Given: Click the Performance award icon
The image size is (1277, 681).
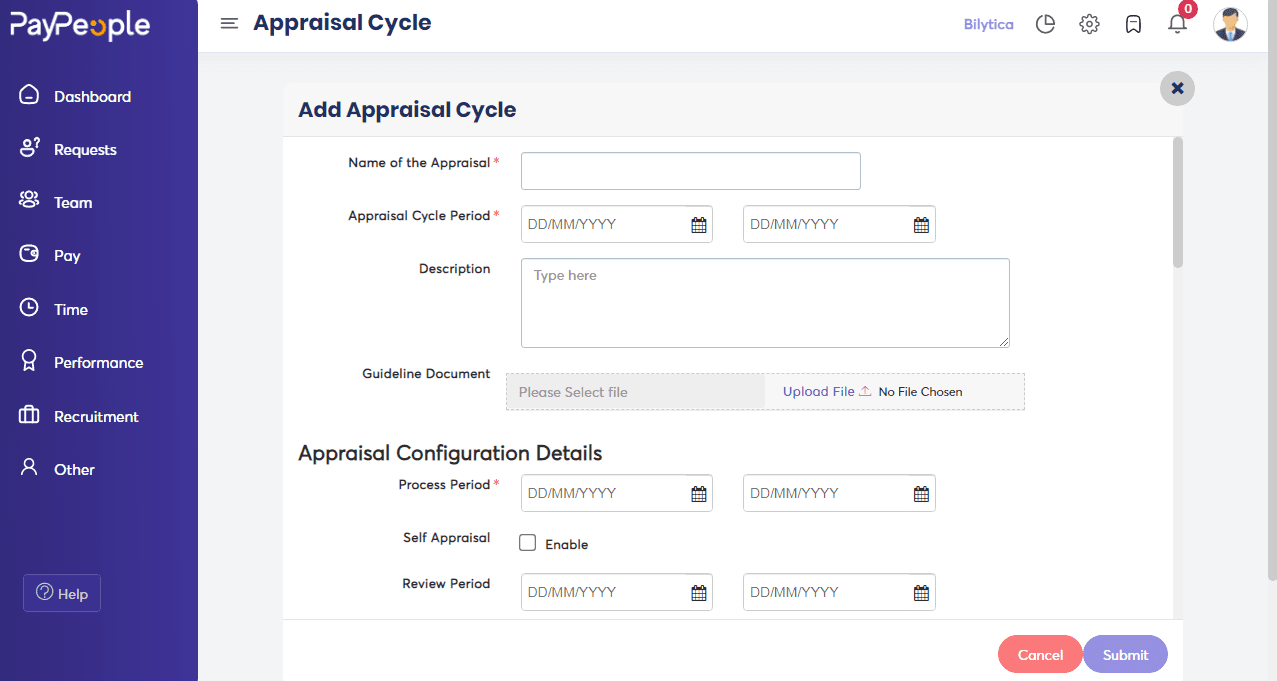Looking at the screenshot, I should pos(29,361).
